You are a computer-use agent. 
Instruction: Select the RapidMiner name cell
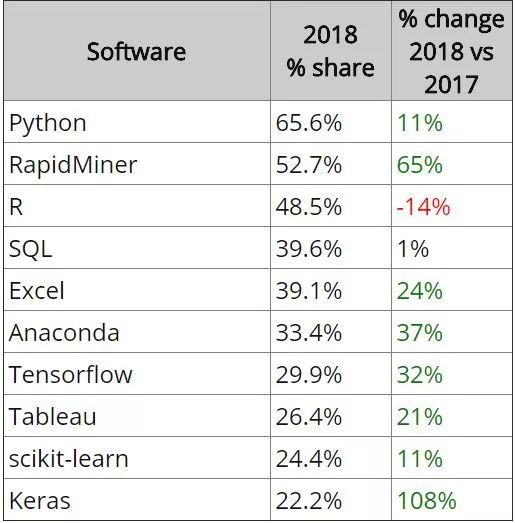tap(137, 164)
